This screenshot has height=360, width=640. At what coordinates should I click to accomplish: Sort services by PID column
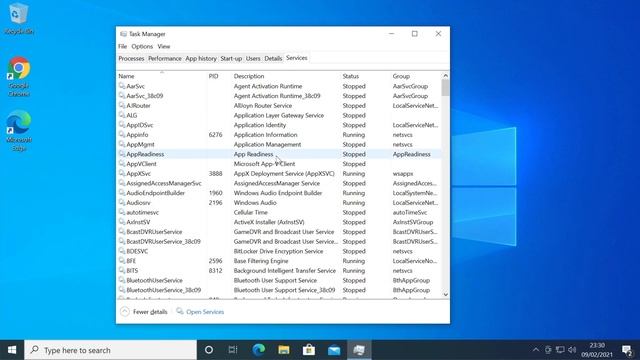[x=219, y=76]
